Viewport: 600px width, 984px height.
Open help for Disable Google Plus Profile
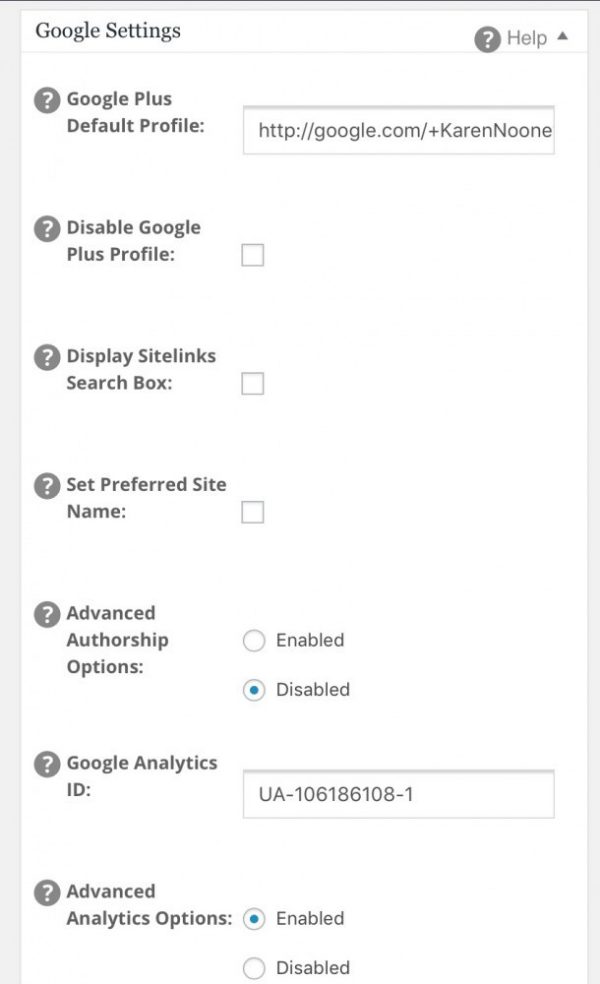pyautogui.click(x=46, y=228)
